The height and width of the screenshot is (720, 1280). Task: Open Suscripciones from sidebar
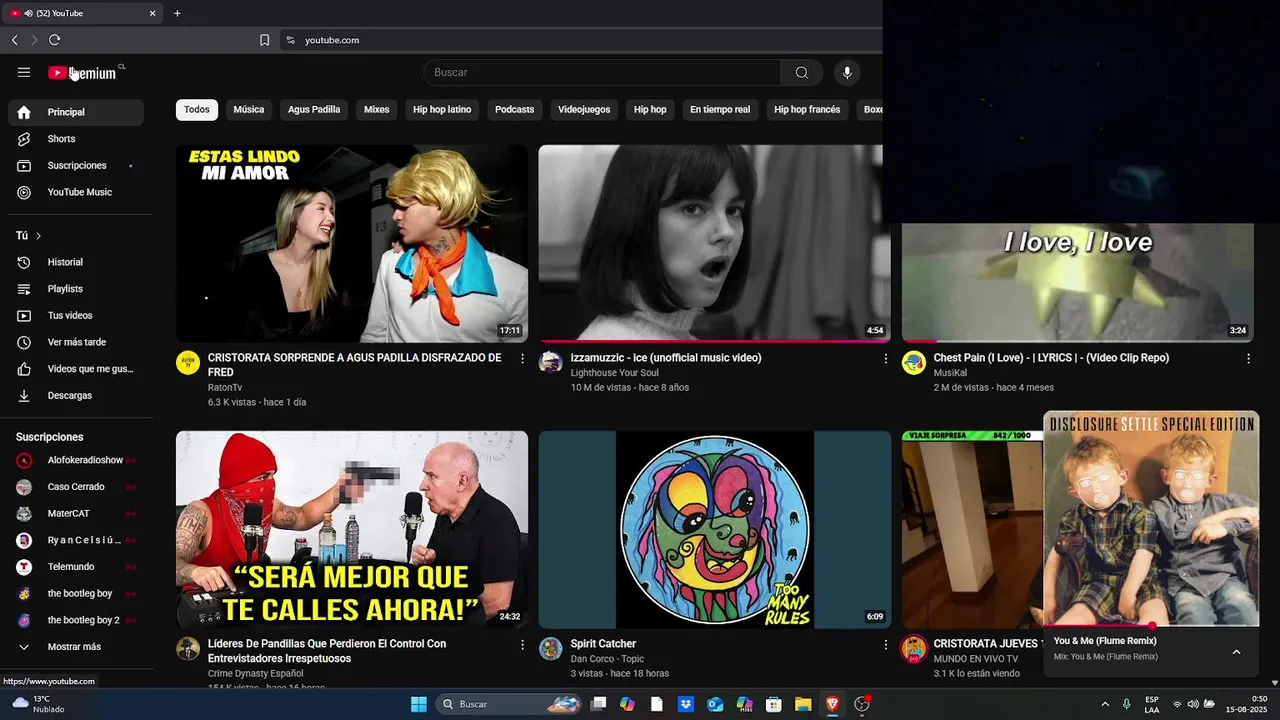pyautogui.click(x=76, y=165)
